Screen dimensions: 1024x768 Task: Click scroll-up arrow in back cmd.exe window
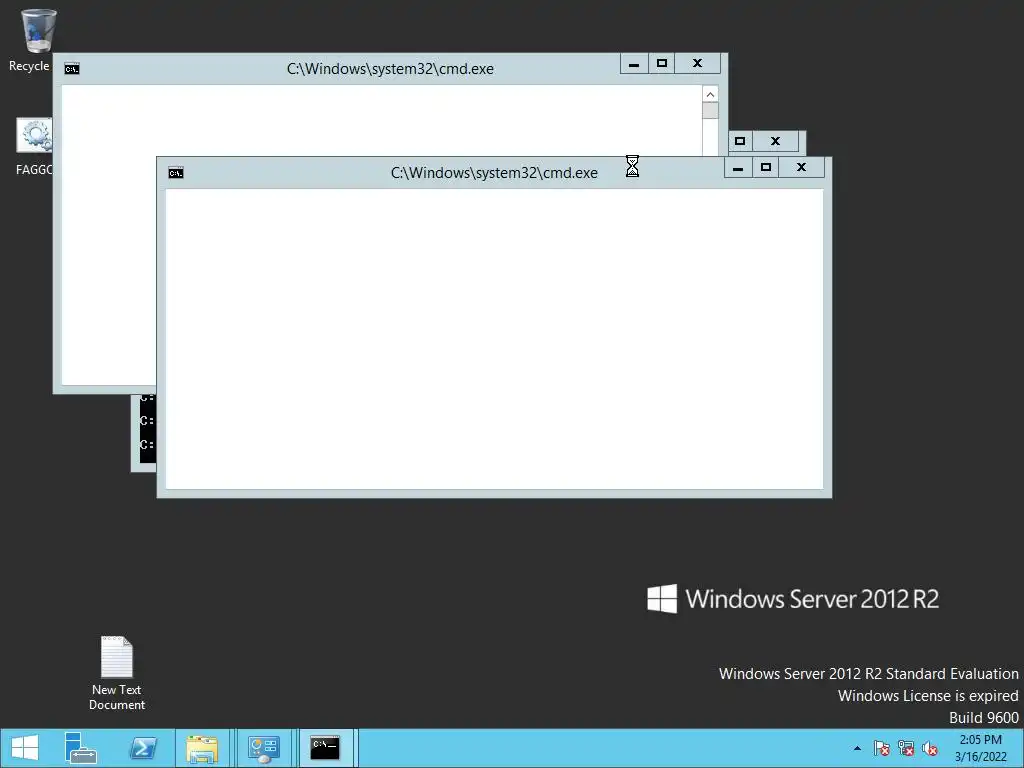(x=711, y=95)
